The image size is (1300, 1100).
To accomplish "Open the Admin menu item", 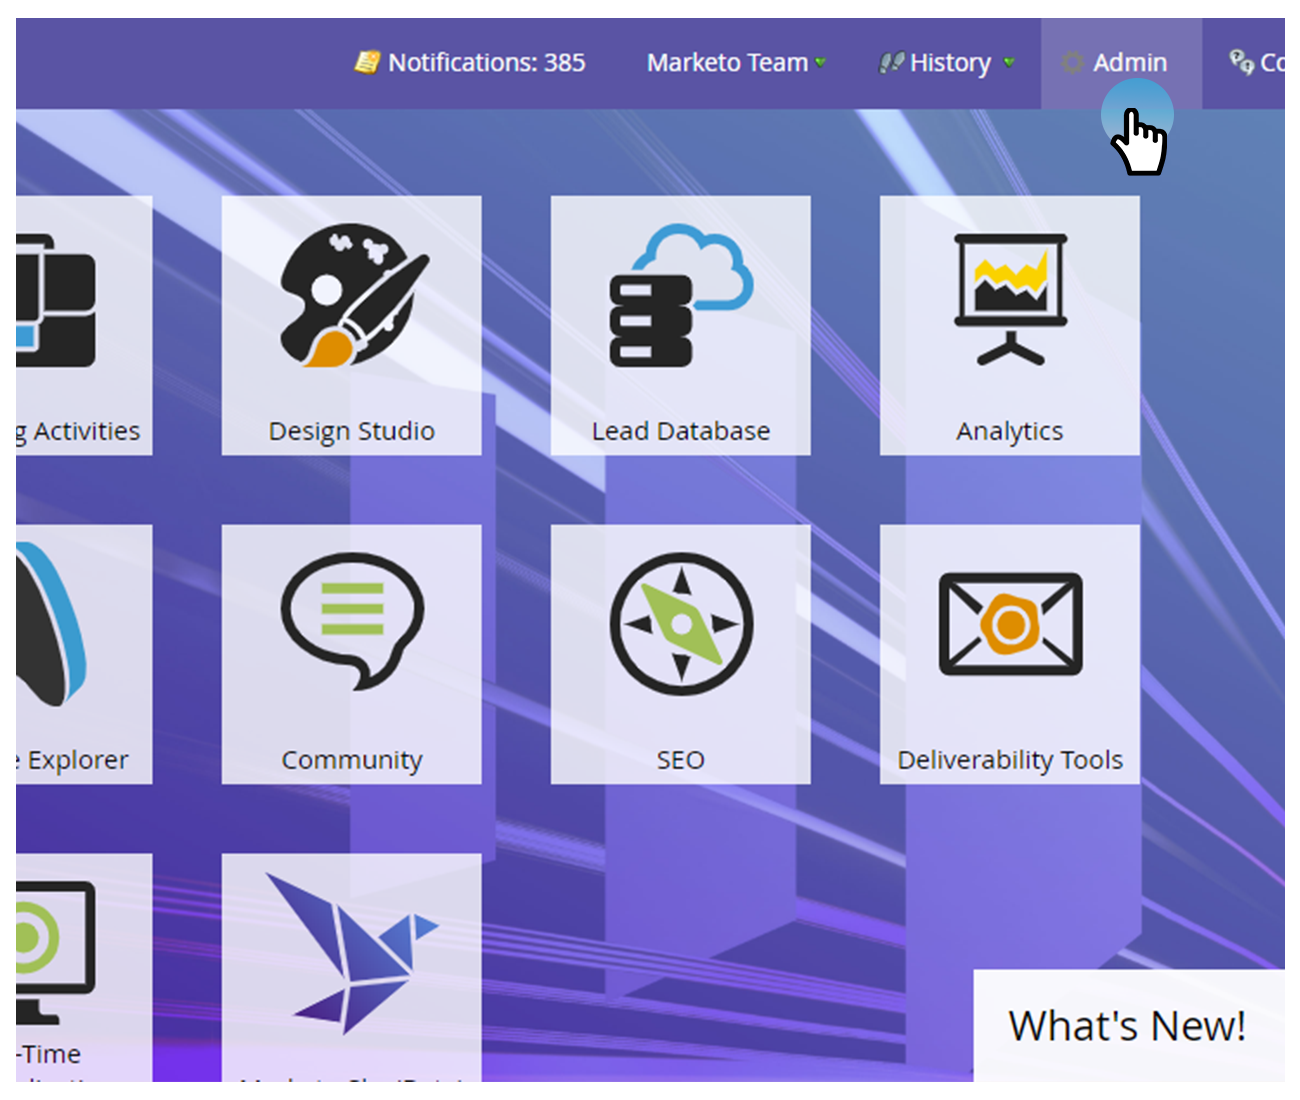I will tap(1129, 63).
